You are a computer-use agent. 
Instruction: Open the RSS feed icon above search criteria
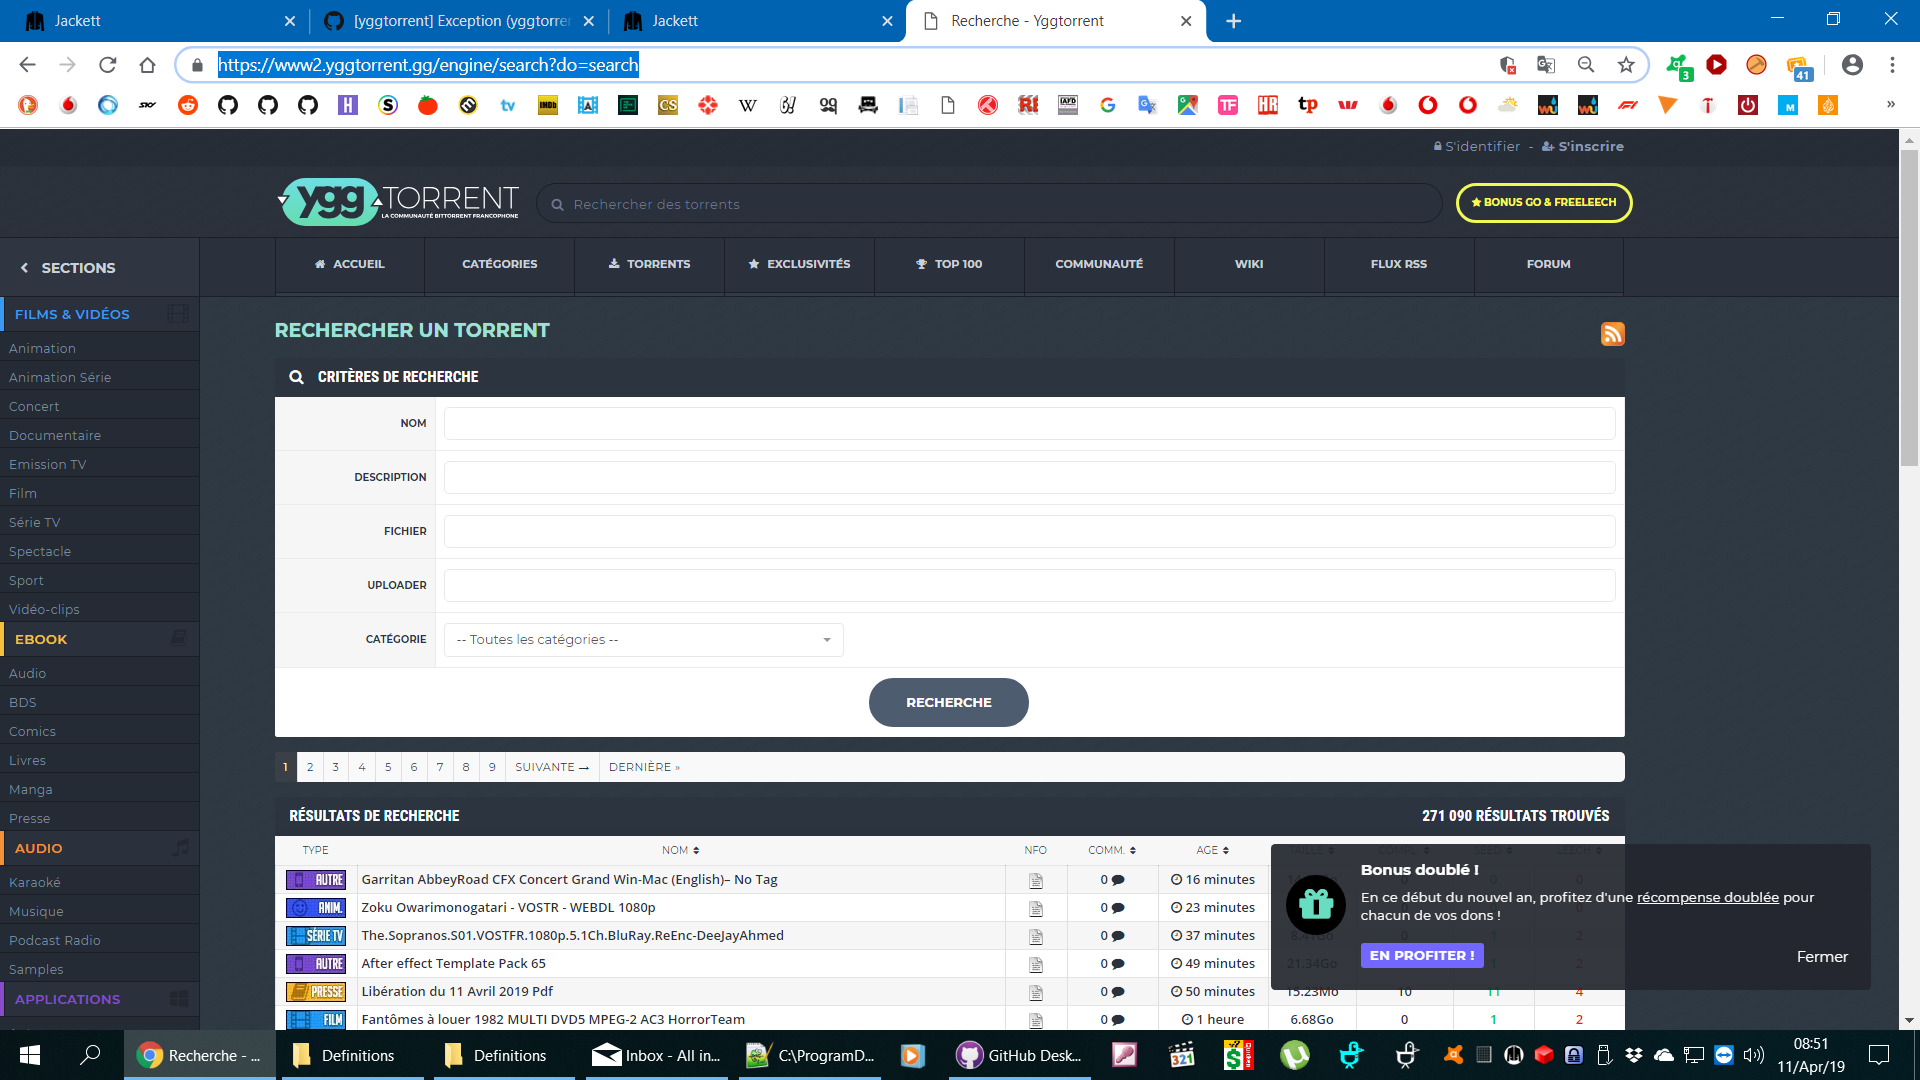click(1612, 334)
